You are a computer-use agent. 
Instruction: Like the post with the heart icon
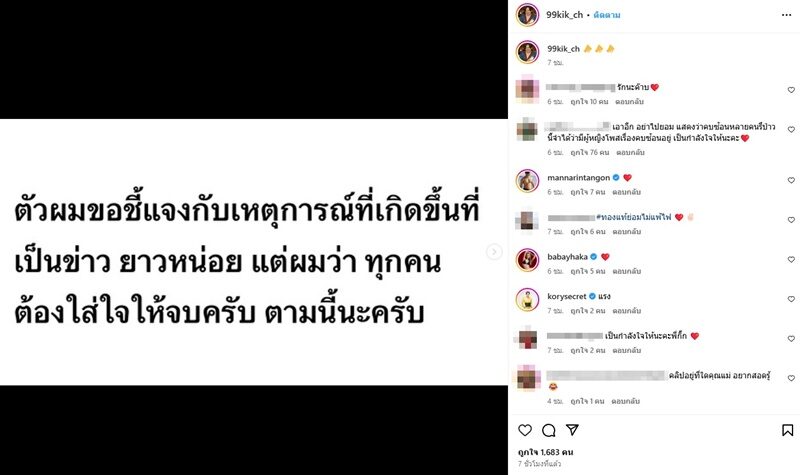click(525, 430)
